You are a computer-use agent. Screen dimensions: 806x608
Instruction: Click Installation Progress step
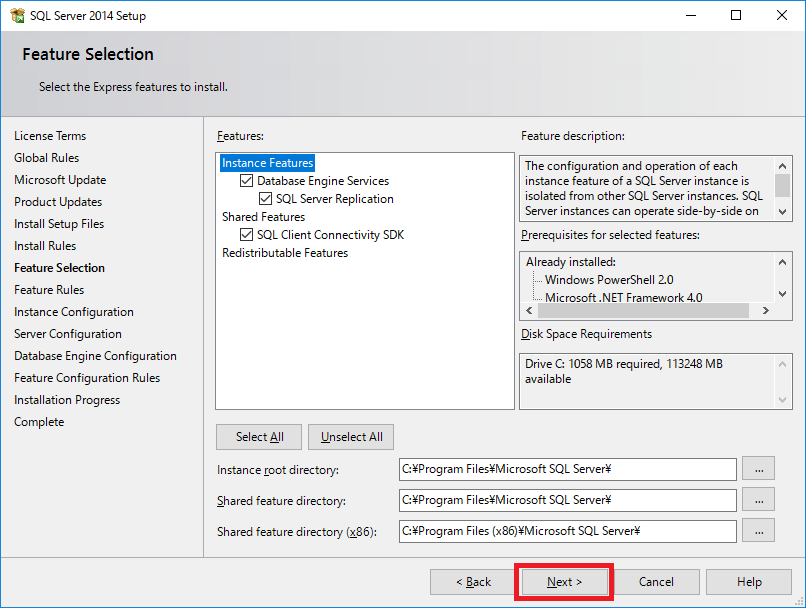click(67, 400)
